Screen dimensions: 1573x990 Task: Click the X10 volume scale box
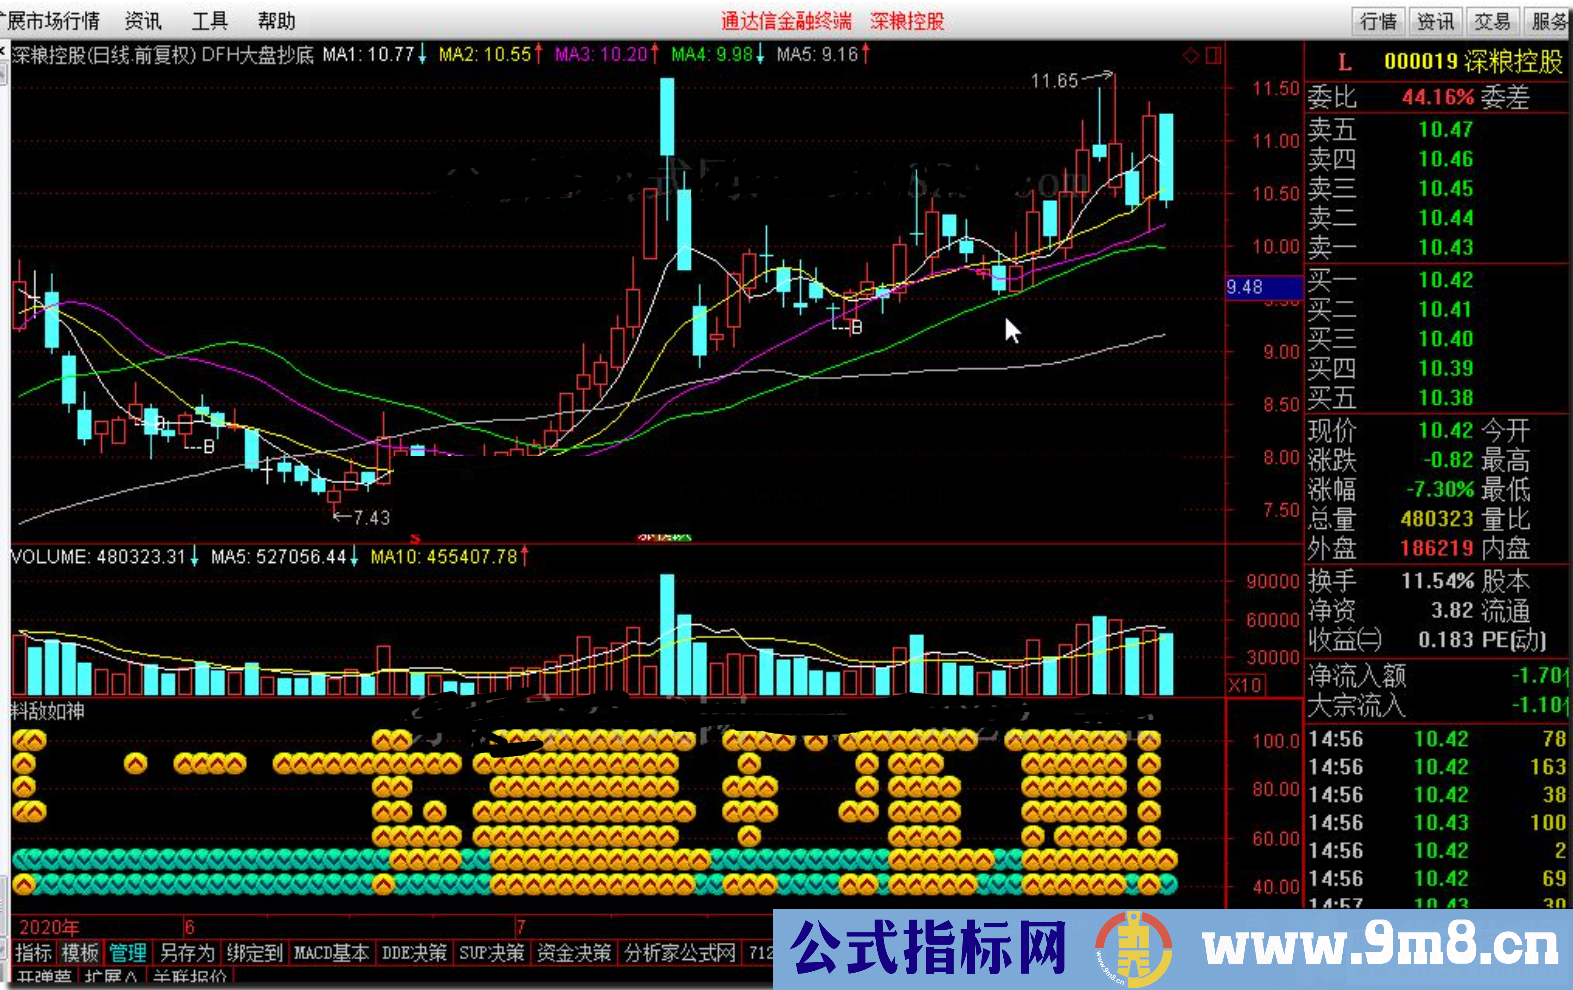click(1246, 685)
